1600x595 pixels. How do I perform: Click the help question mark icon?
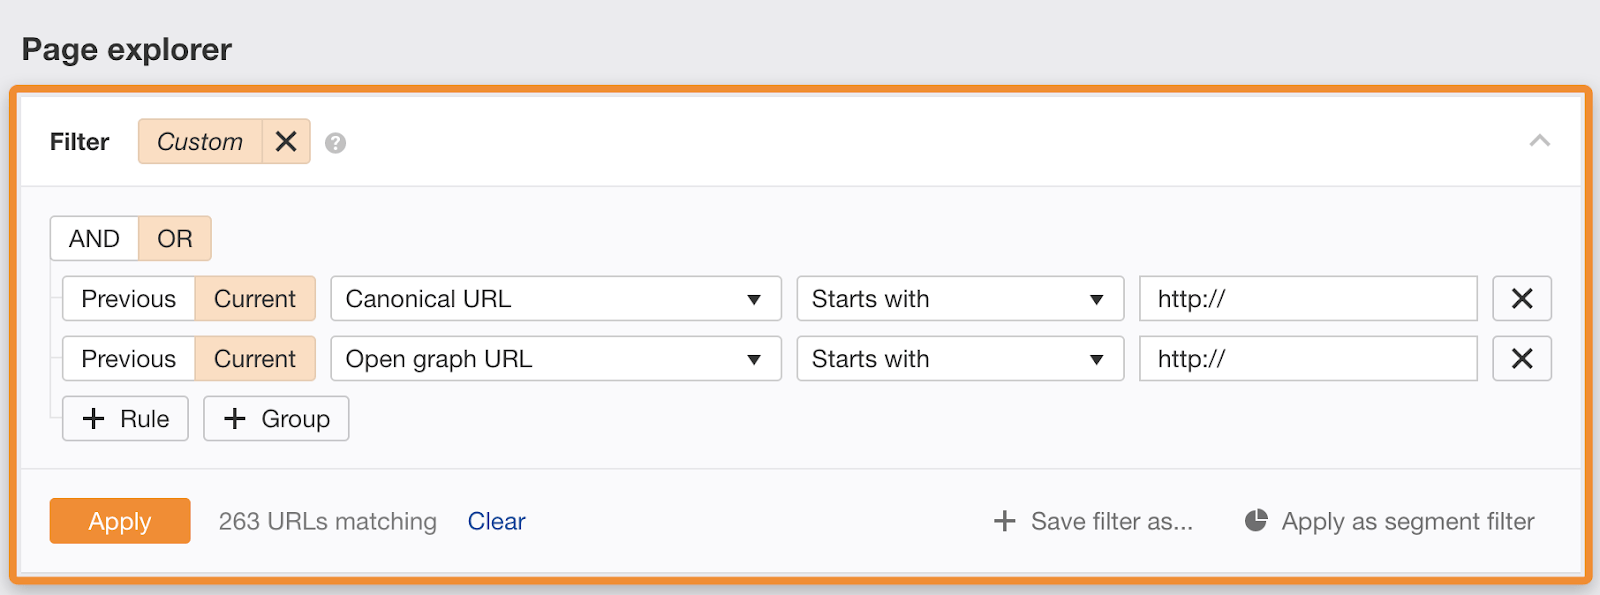tap(335, 142)
